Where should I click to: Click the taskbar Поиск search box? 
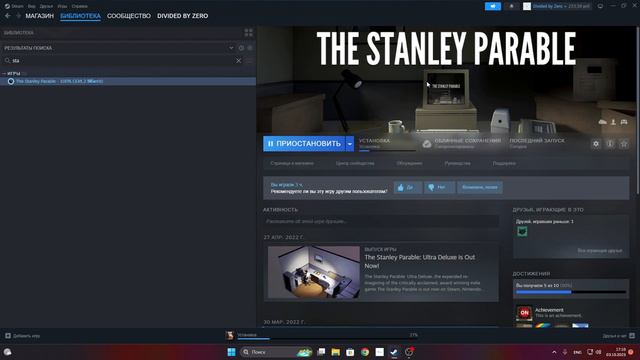click(276, 352)
